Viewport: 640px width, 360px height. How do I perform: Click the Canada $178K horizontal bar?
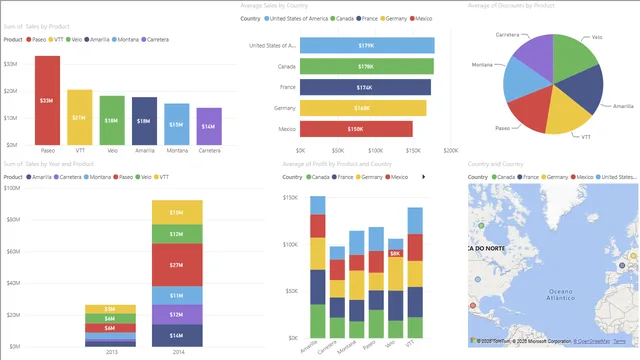[x=367, y=66]
